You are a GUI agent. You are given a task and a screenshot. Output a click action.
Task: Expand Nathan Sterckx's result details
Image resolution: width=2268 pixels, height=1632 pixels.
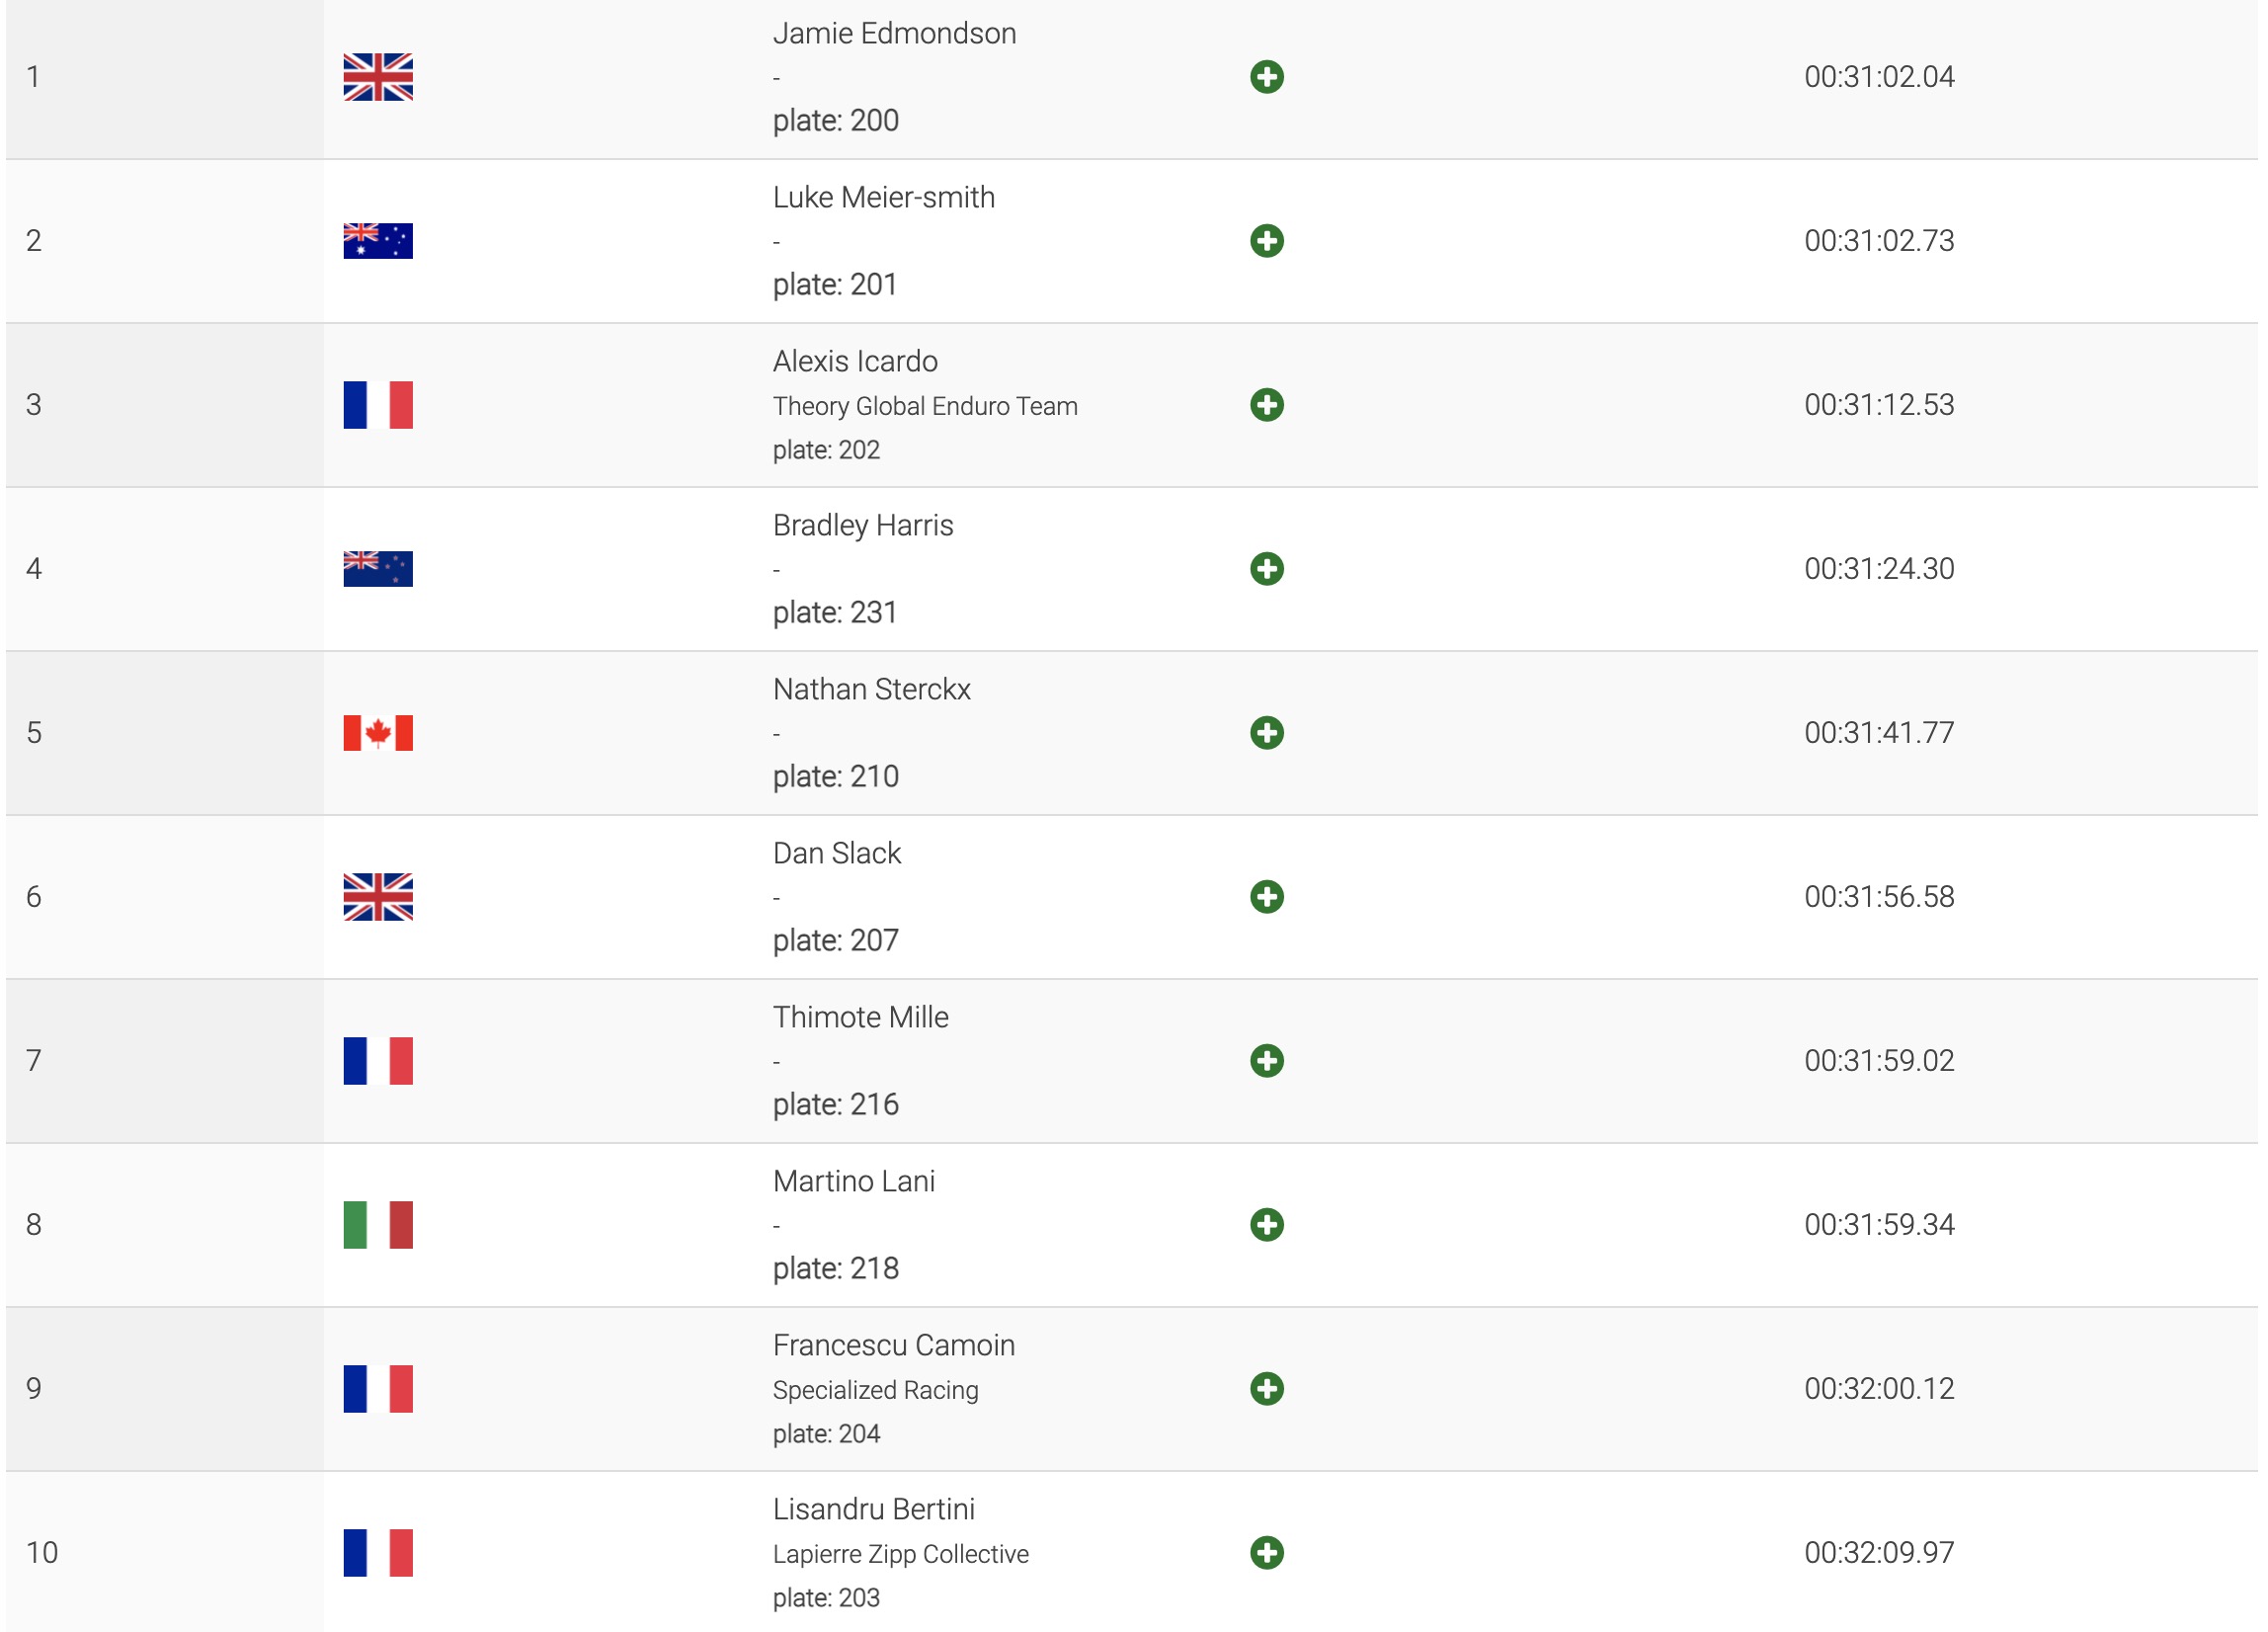(x=1266, y=733)
